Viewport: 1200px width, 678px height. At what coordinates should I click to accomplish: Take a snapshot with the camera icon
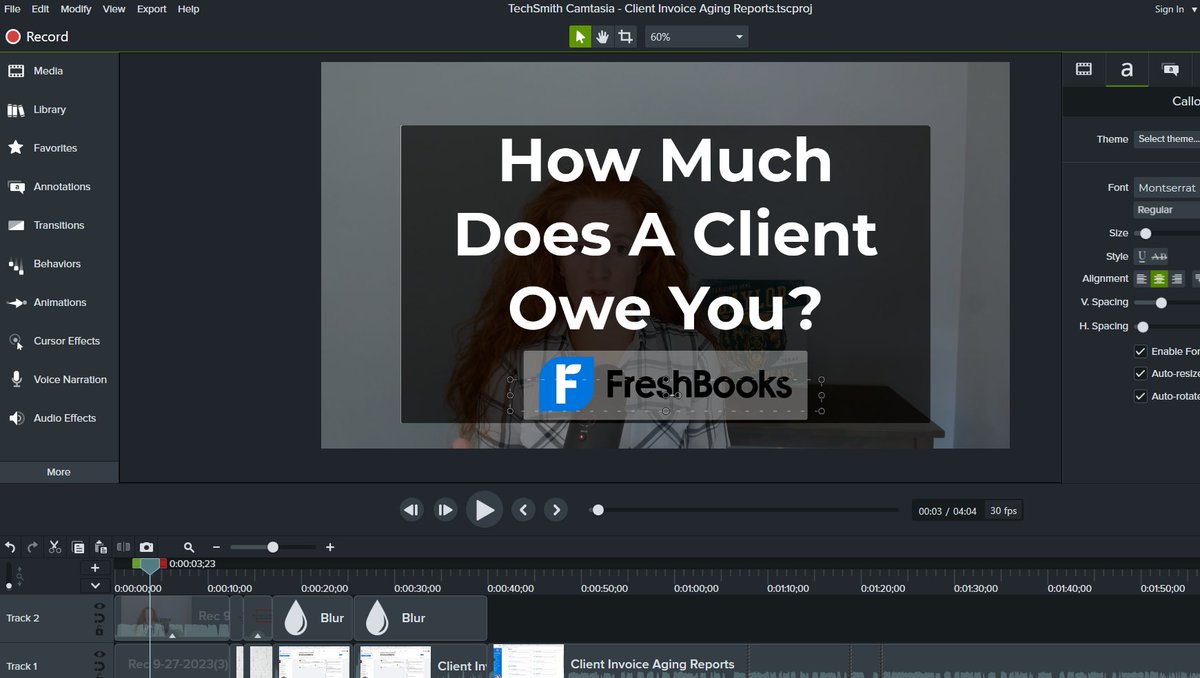point(147,547)
